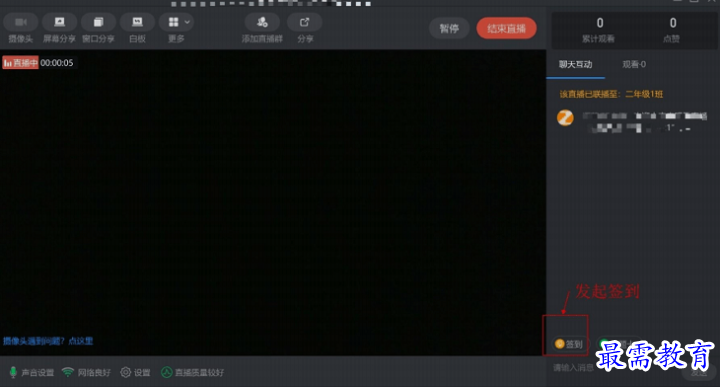Click the 点赞 likes count
This screenshot has width=720, height=387.
[x=672, y=30]
